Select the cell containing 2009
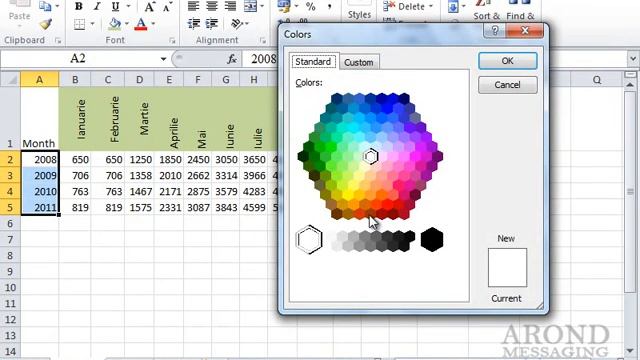 [x=40, y=176]
